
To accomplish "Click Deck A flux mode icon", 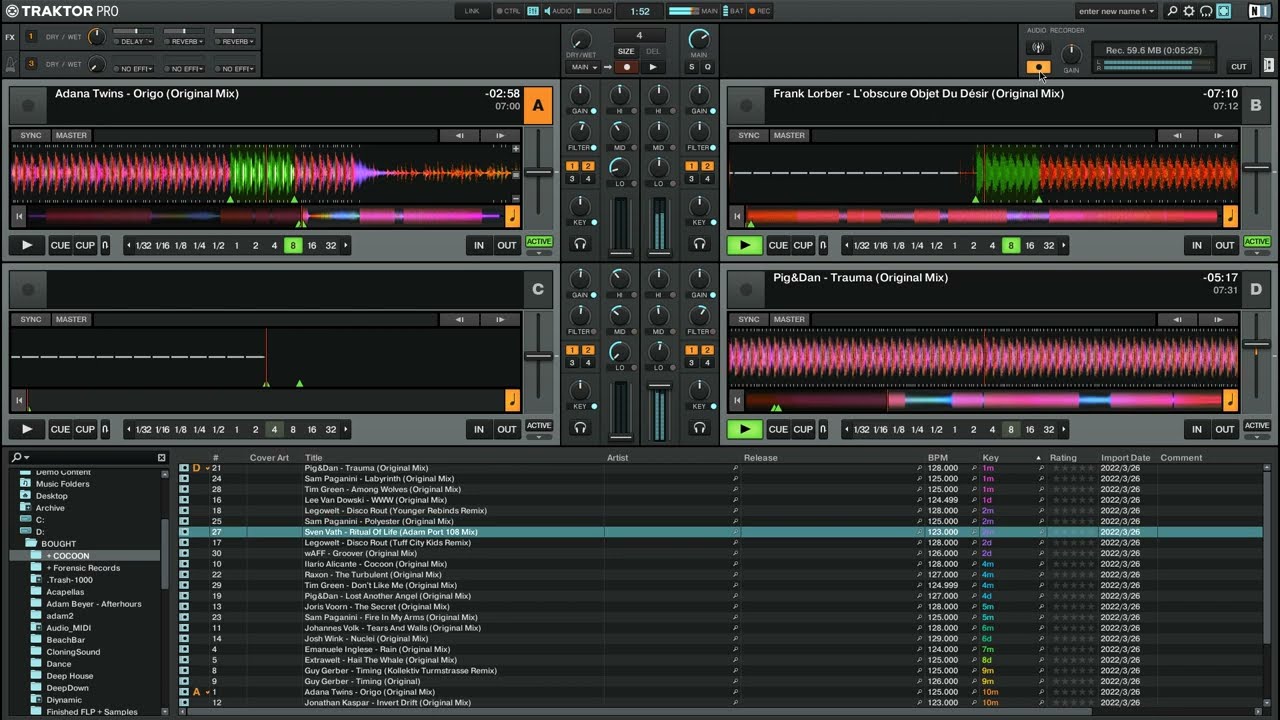I will pyautogui.click(x=105, y=245).
